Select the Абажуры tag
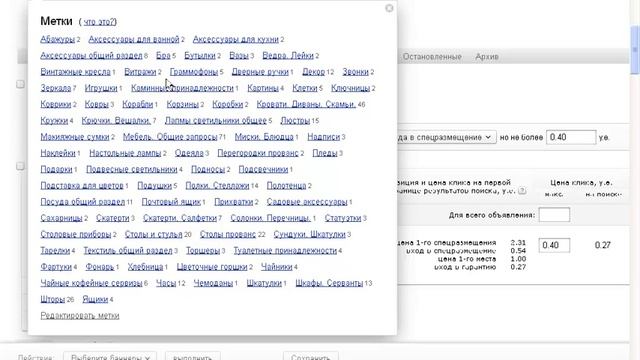This screenshot has width=640, height=360. tap(58, 39)
